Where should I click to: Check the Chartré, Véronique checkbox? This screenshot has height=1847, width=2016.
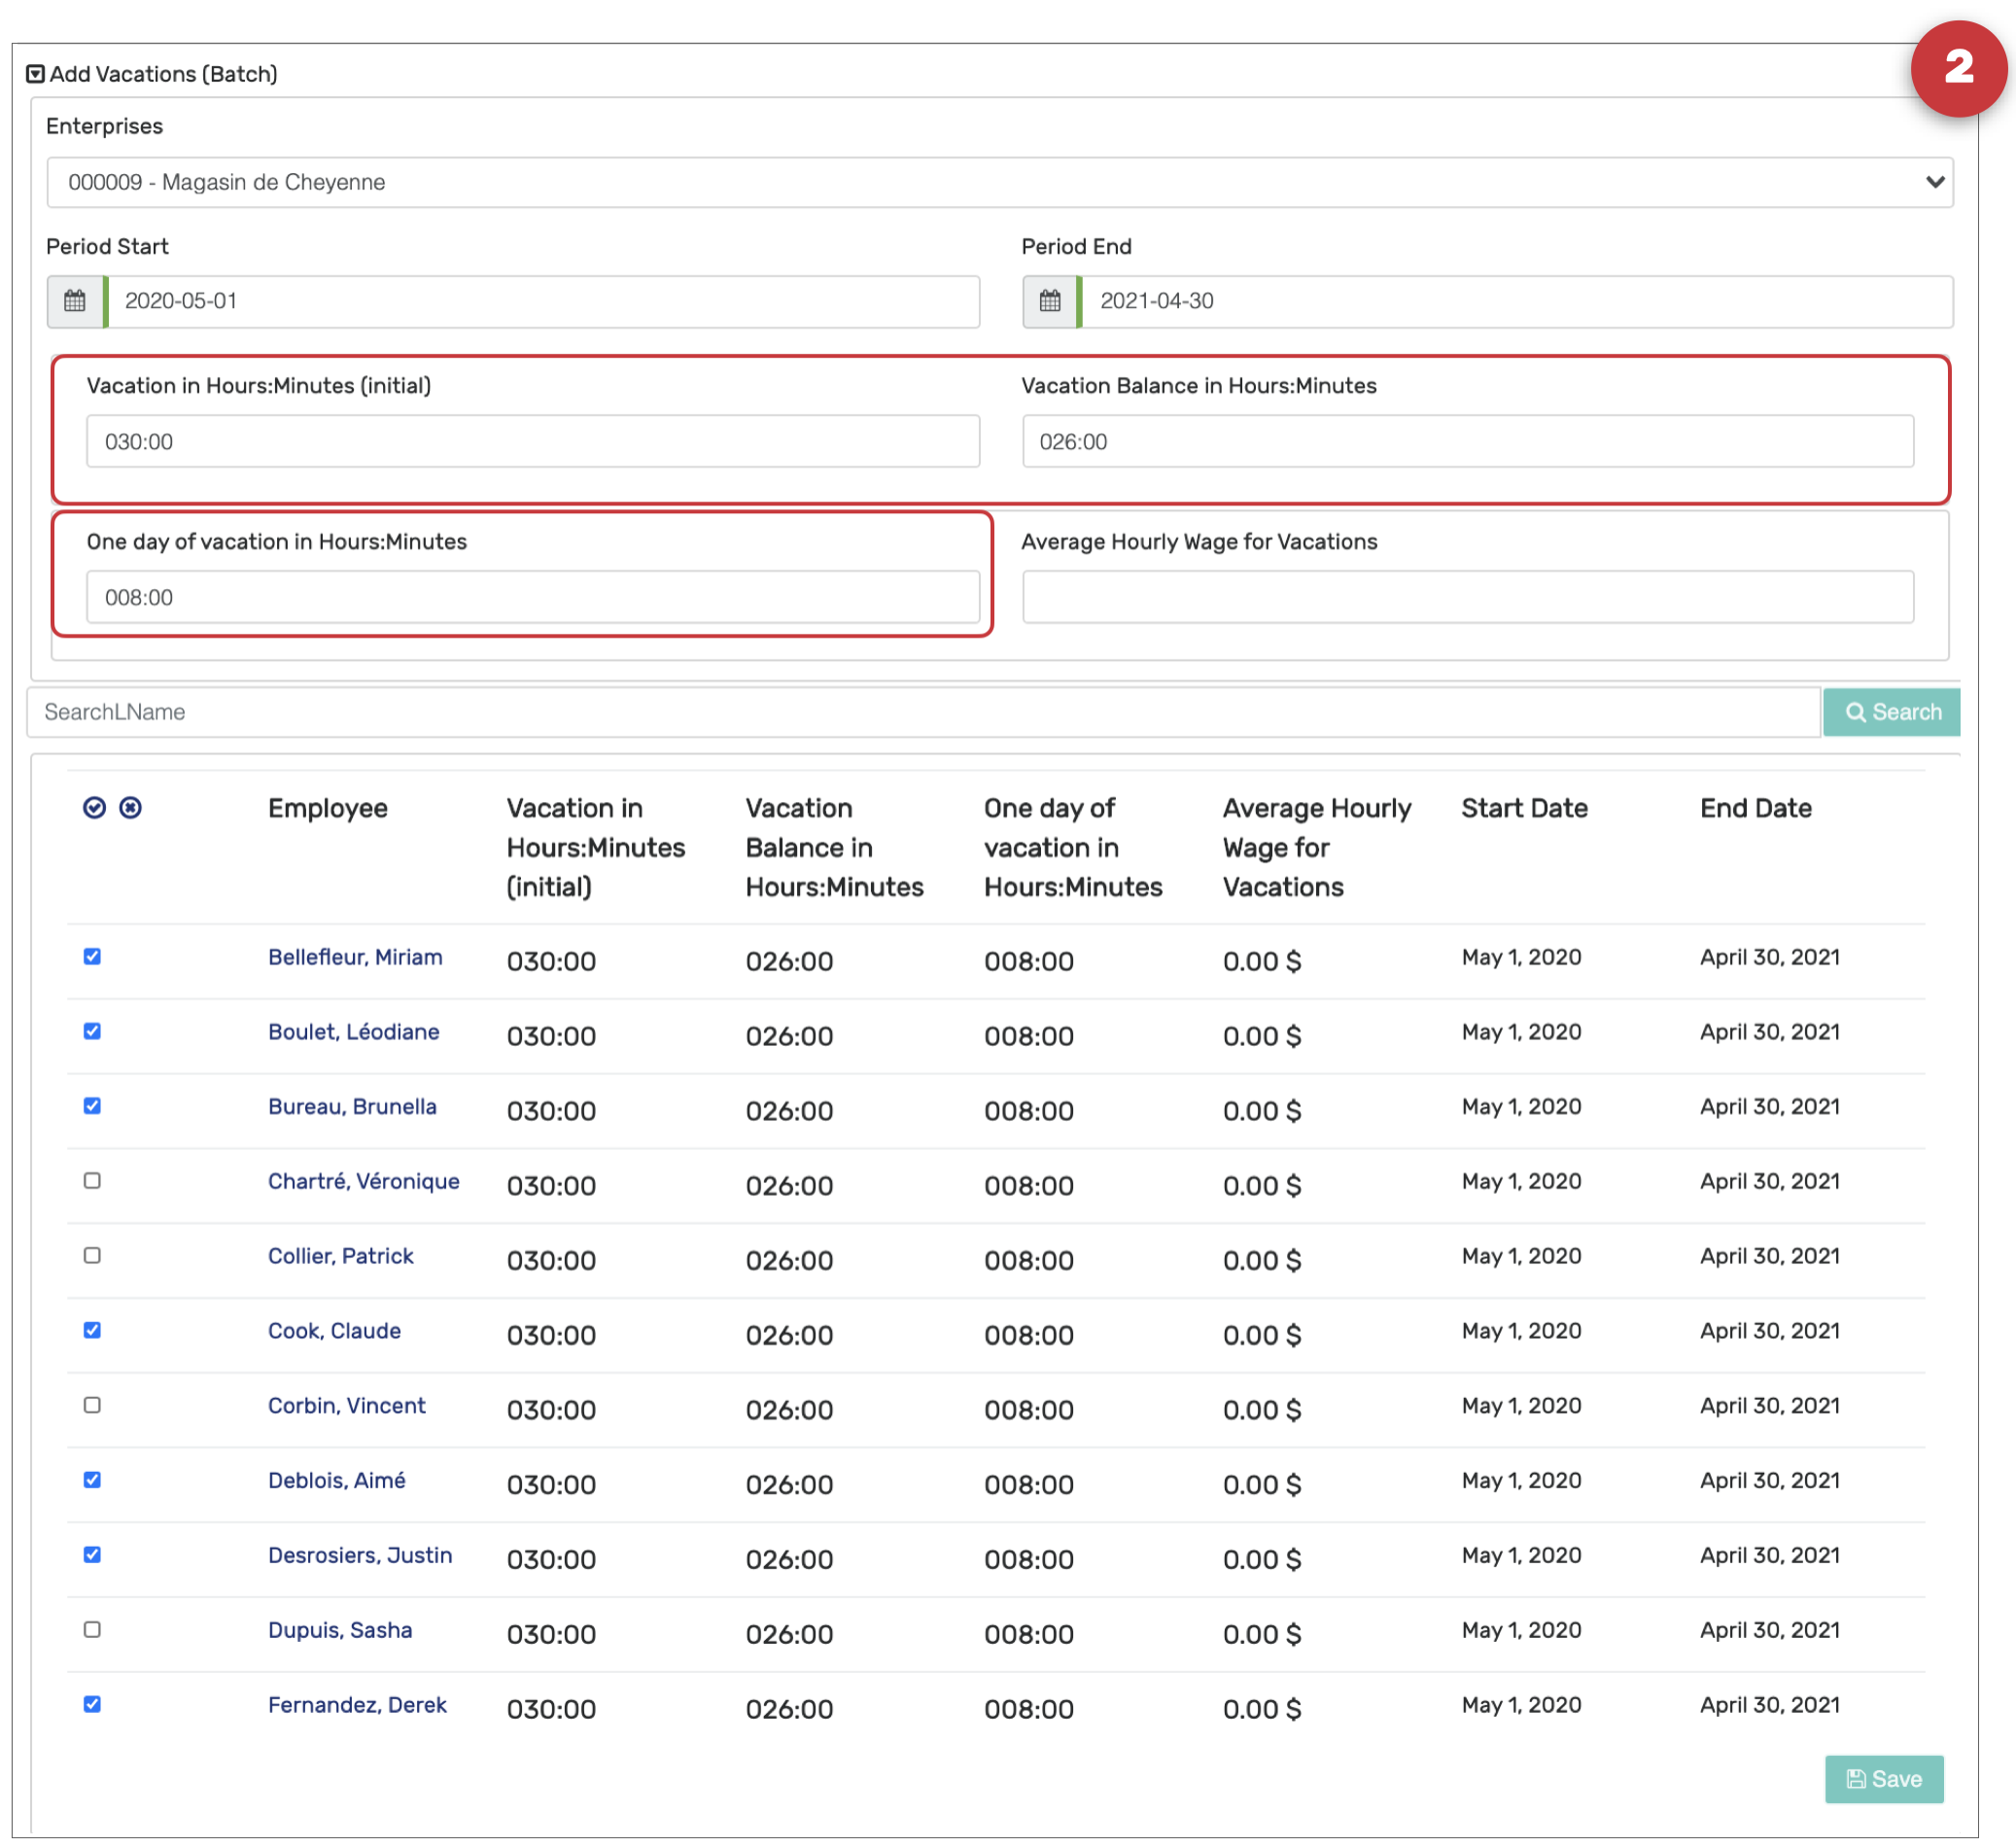(92, 1181)
